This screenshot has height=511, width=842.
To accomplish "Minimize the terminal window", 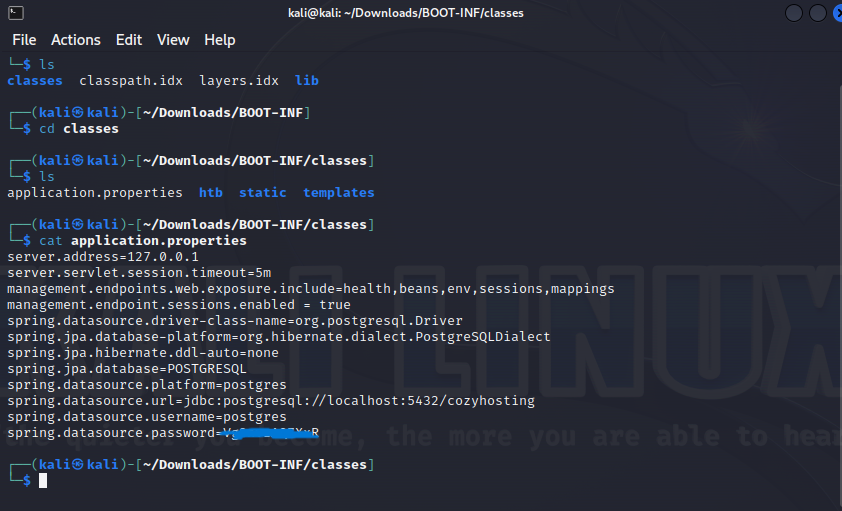I will (x=794, y=13).
